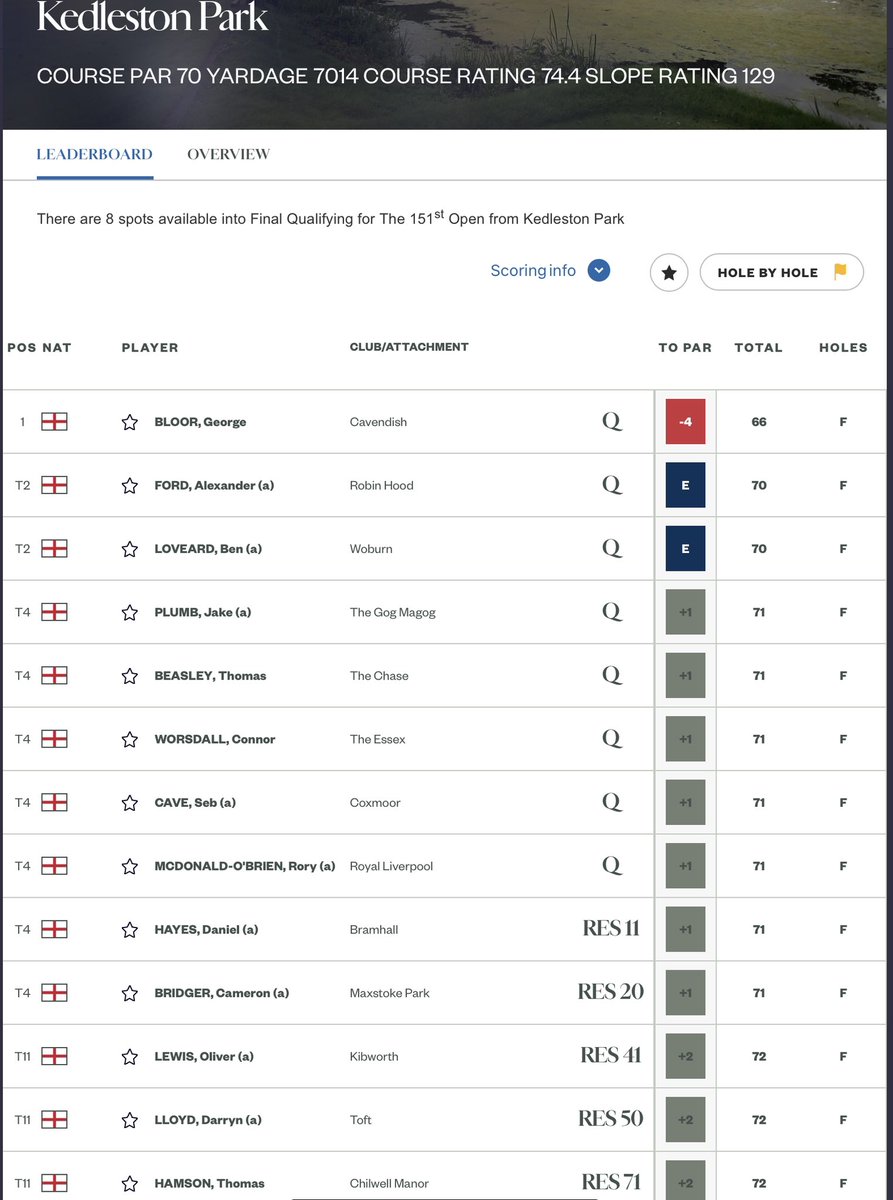Click the Q qualifier mark for George Bloor
The image size is (893, 1200).
pos(612,422)
